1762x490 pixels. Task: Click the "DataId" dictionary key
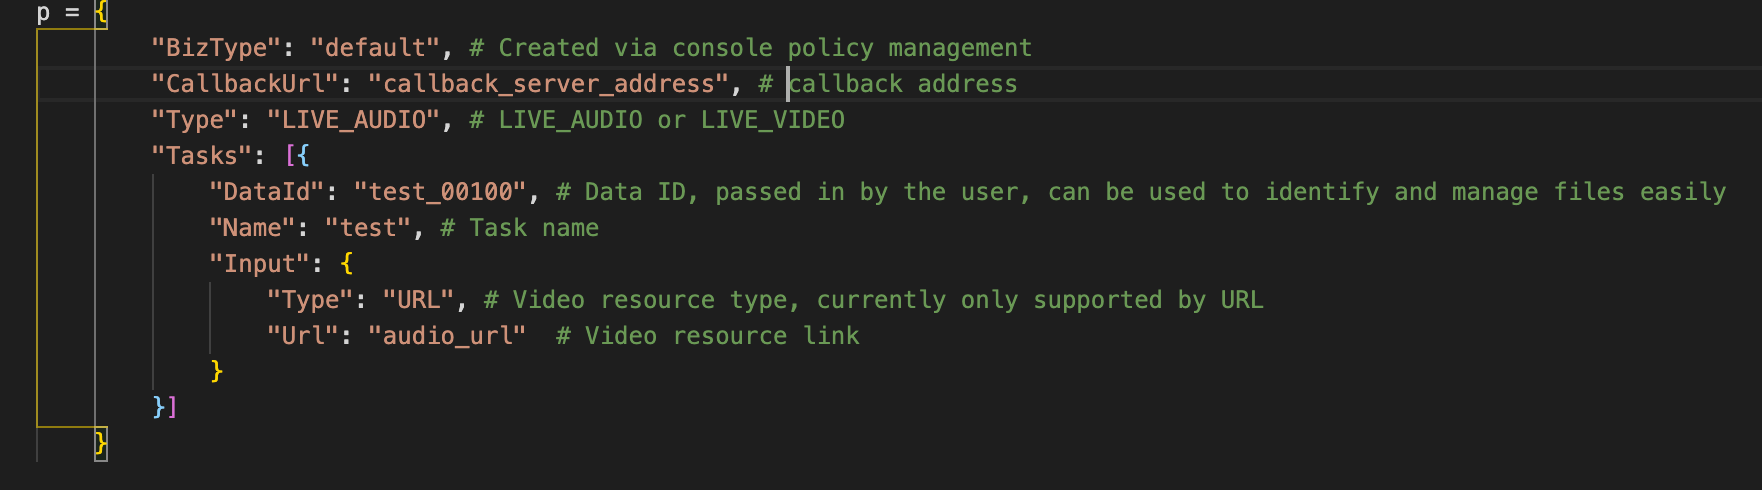pyautogui.click(x=267, y=192)
